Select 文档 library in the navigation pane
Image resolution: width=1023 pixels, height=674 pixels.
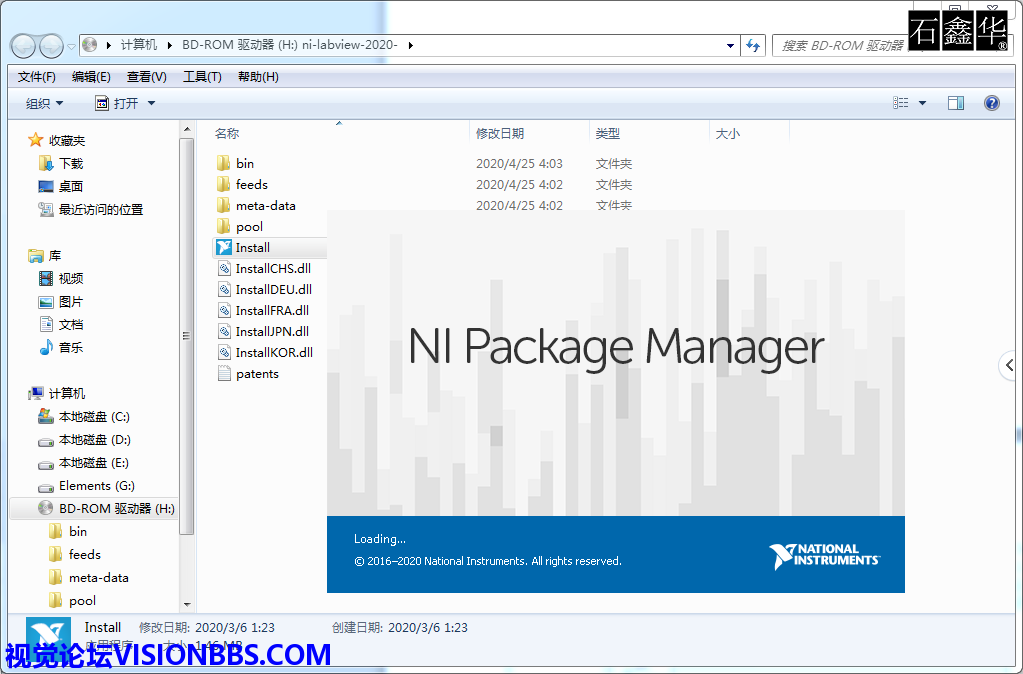pyautogui.click(x=70, y=324)
